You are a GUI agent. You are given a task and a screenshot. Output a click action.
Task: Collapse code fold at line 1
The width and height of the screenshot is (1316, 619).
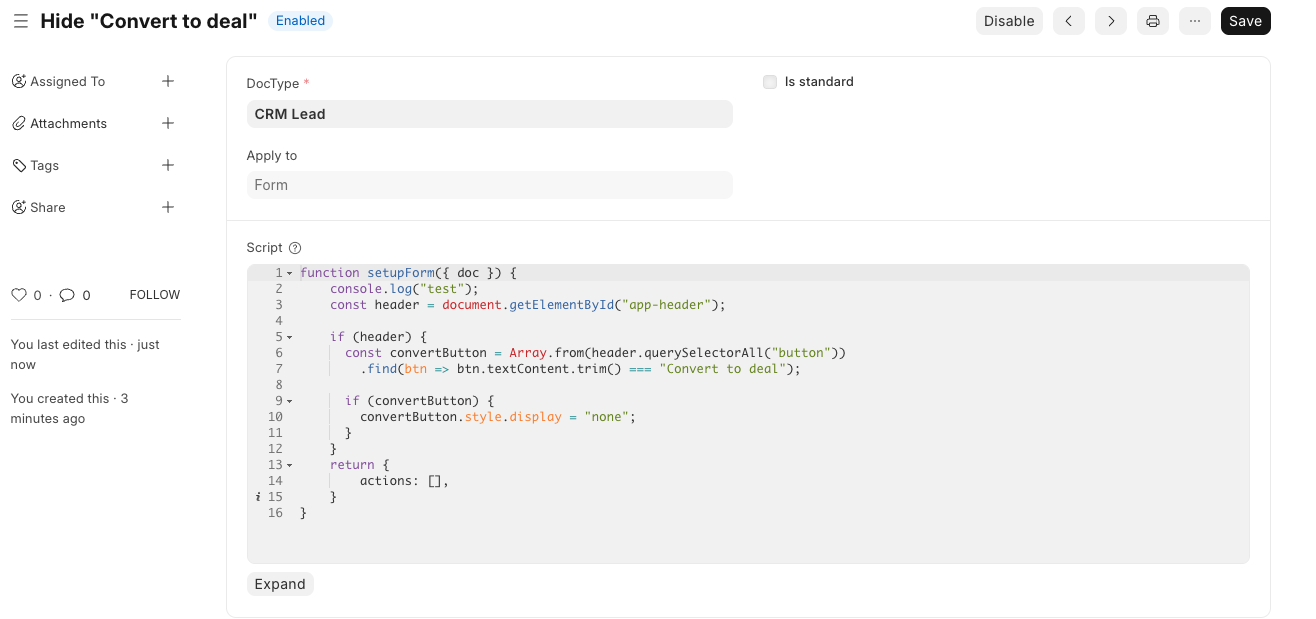pos(290,273)
